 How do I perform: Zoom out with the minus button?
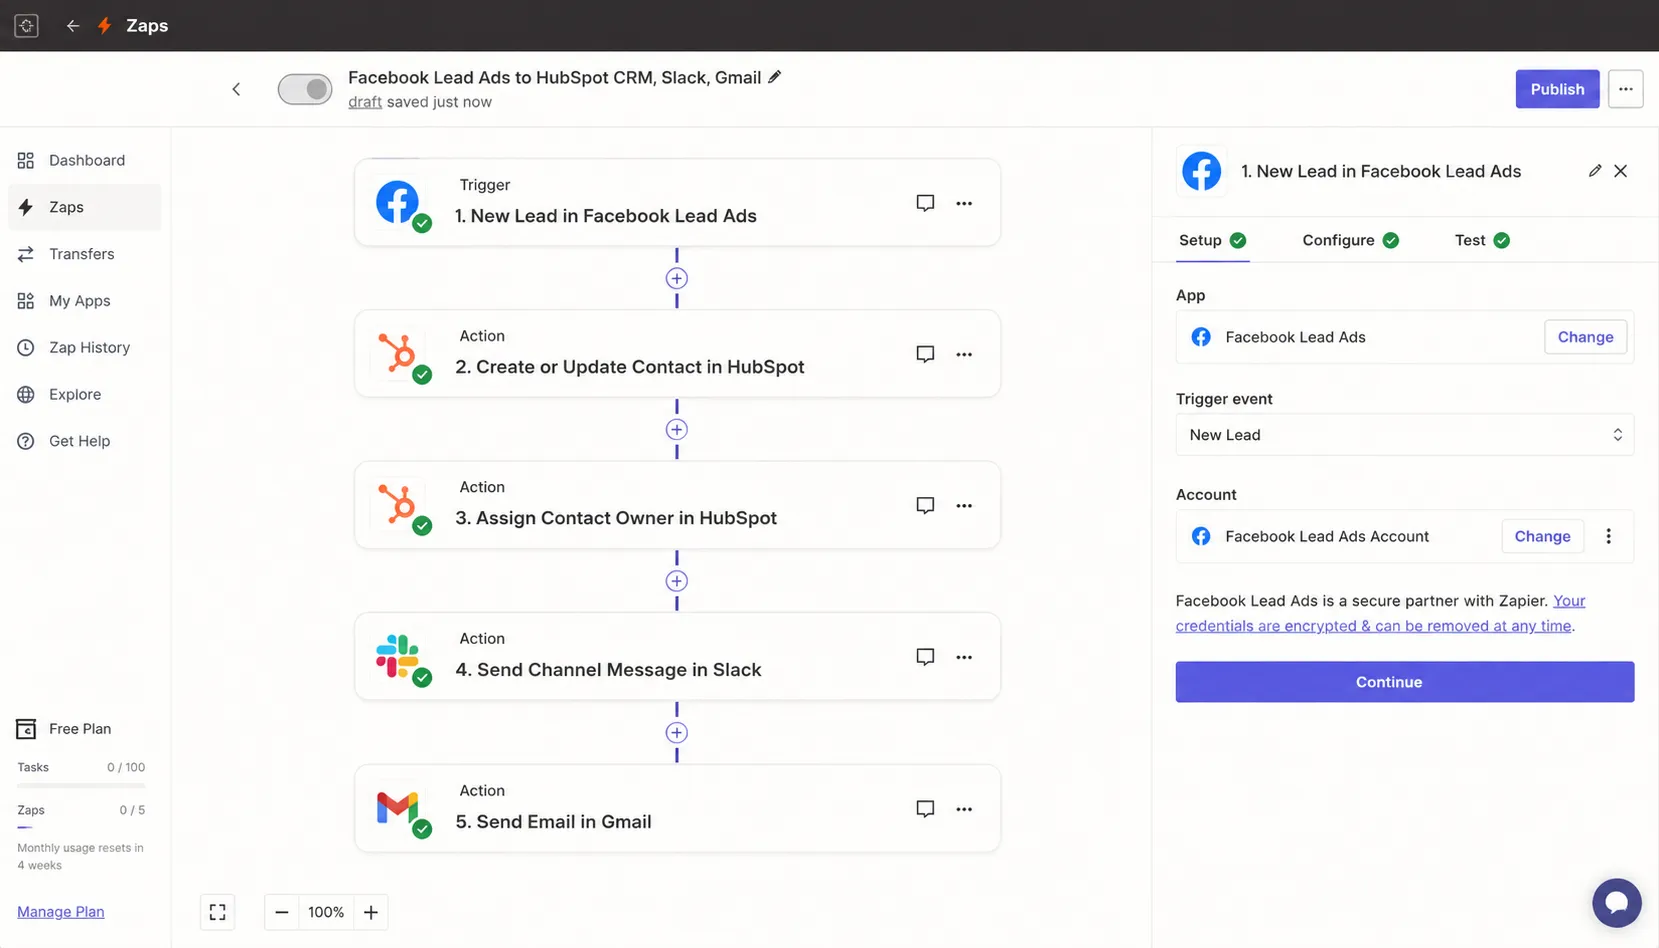[282, 912]
